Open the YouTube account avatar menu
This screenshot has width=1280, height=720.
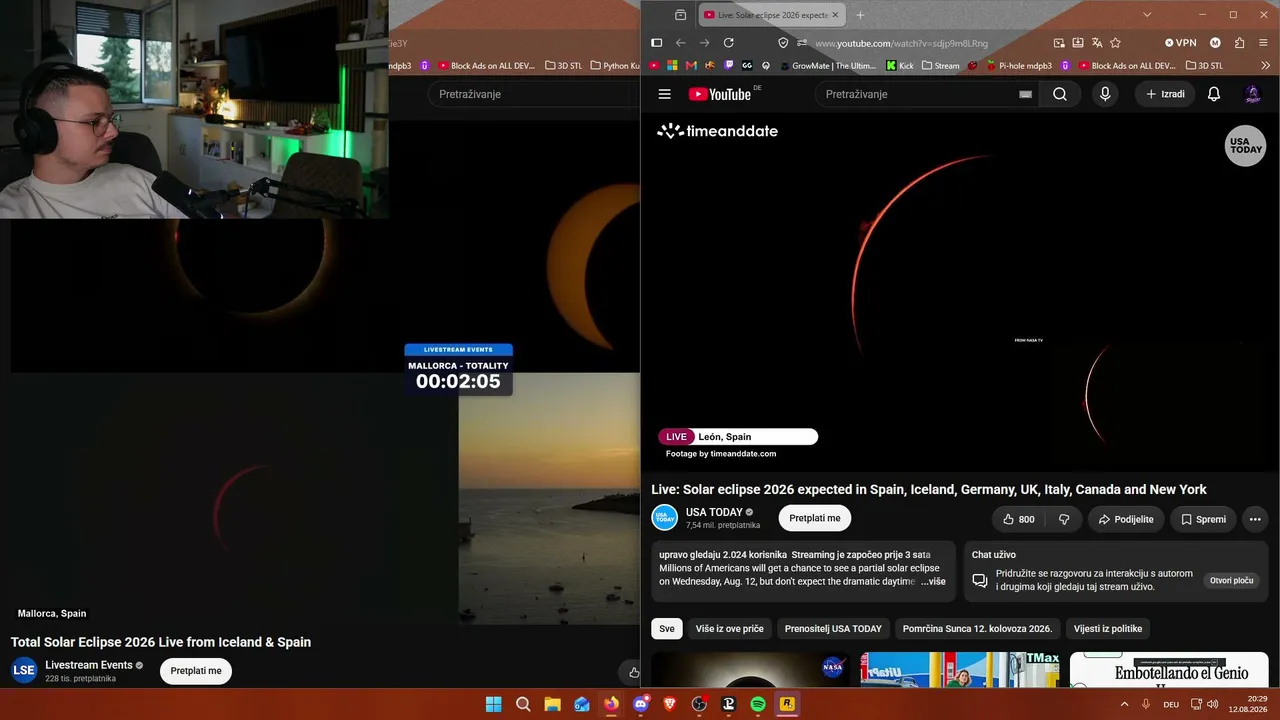click(x=1252, y=94)
